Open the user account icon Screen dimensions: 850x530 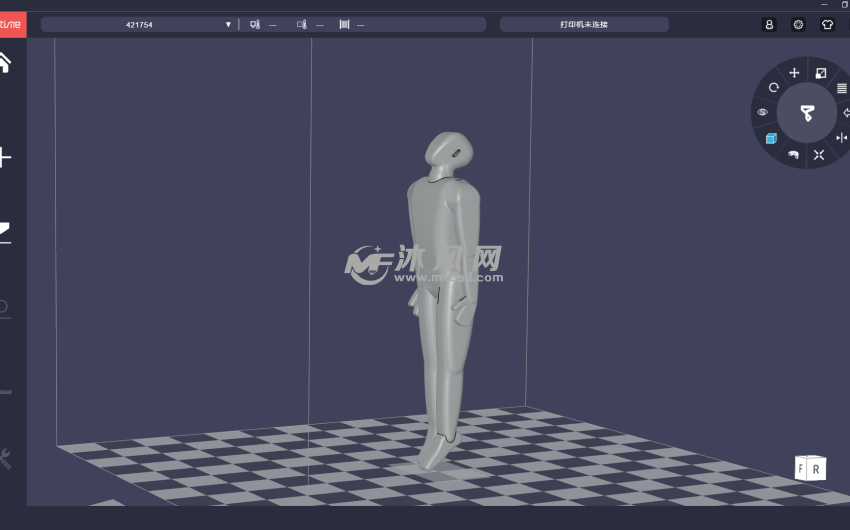tap(769, 24)
